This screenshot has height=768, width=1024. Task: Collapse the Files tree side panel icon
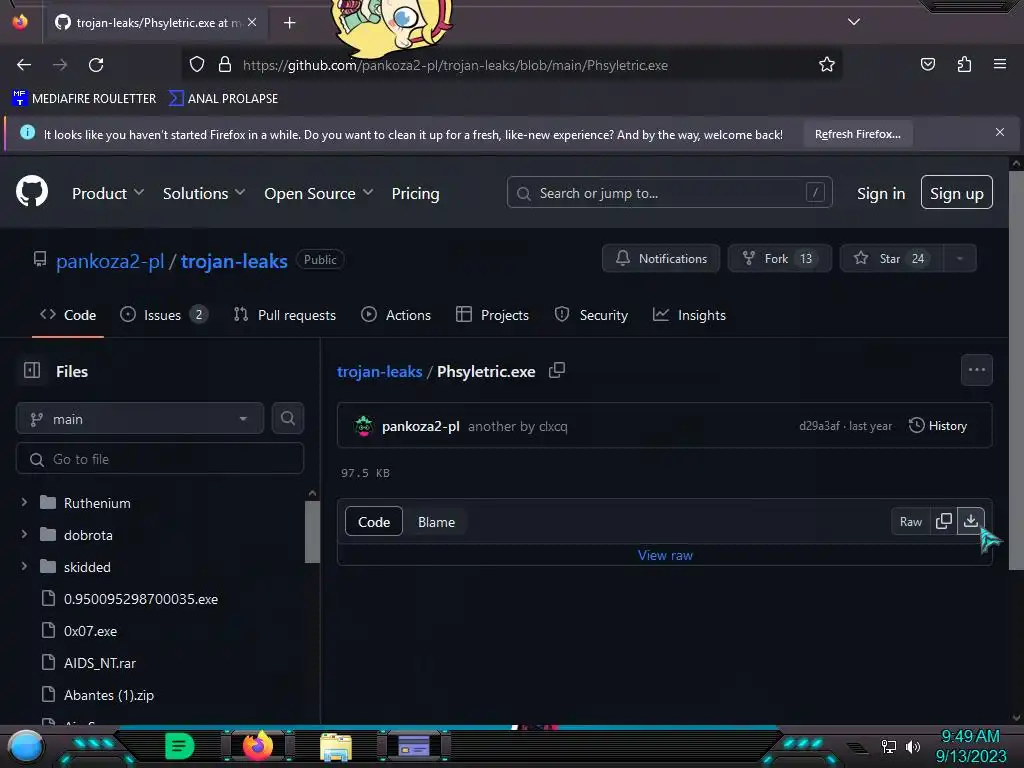[31, 370]
